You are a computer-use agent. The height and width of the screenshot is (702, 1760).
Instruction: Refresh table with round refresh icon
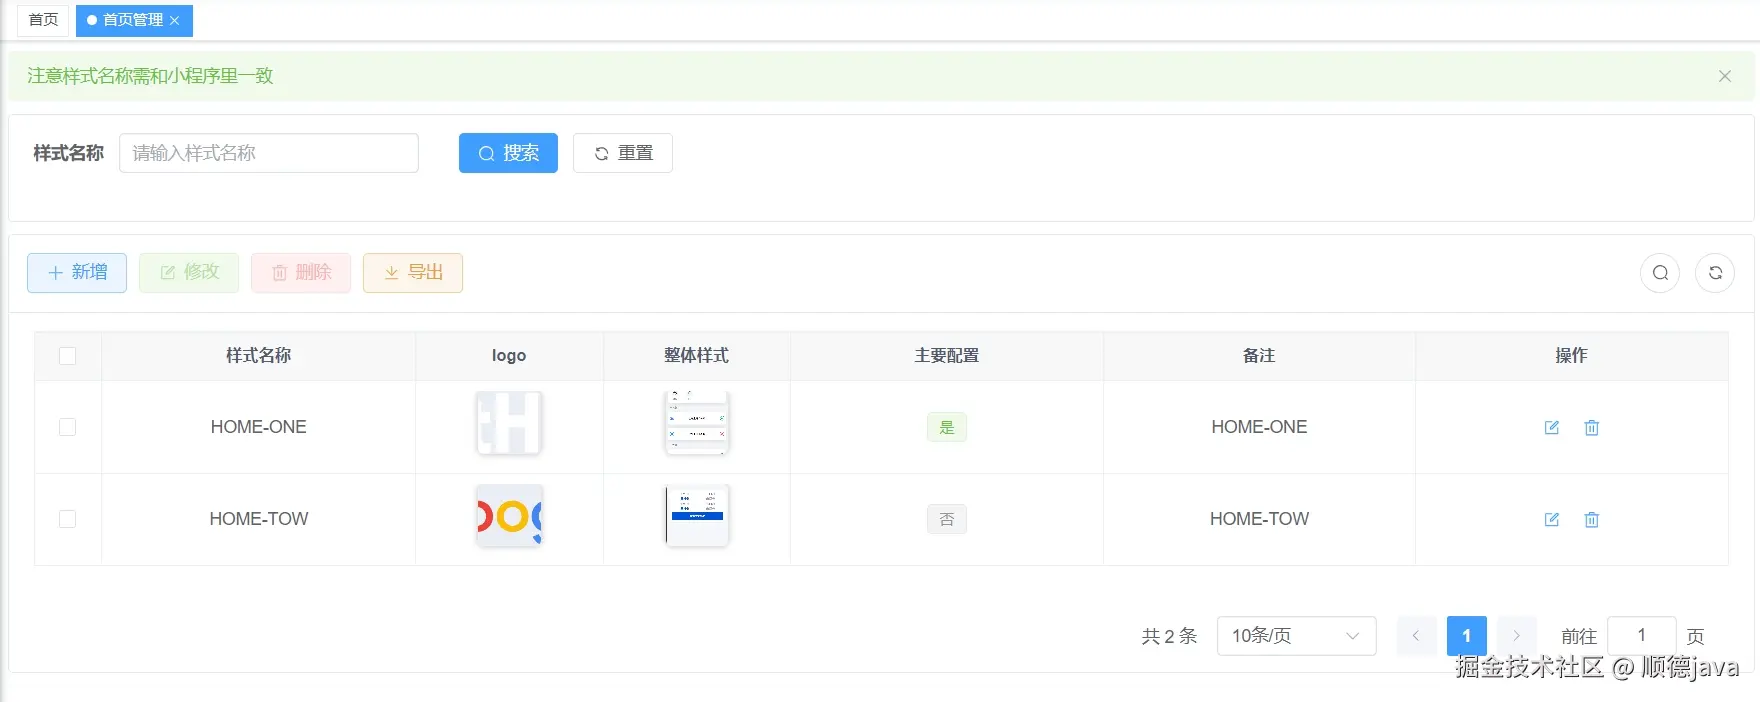click(1715, 273)
